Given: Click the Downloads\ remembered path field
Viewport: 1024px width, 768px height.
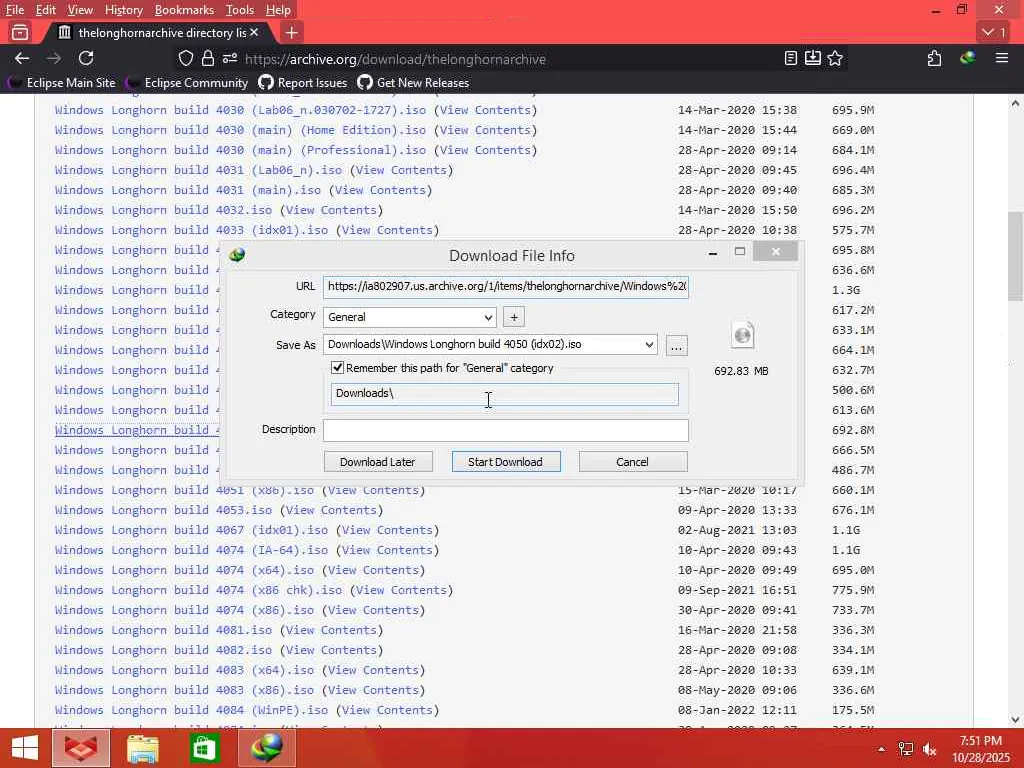Looking at the screenshot, I should (x=505, y=394).
